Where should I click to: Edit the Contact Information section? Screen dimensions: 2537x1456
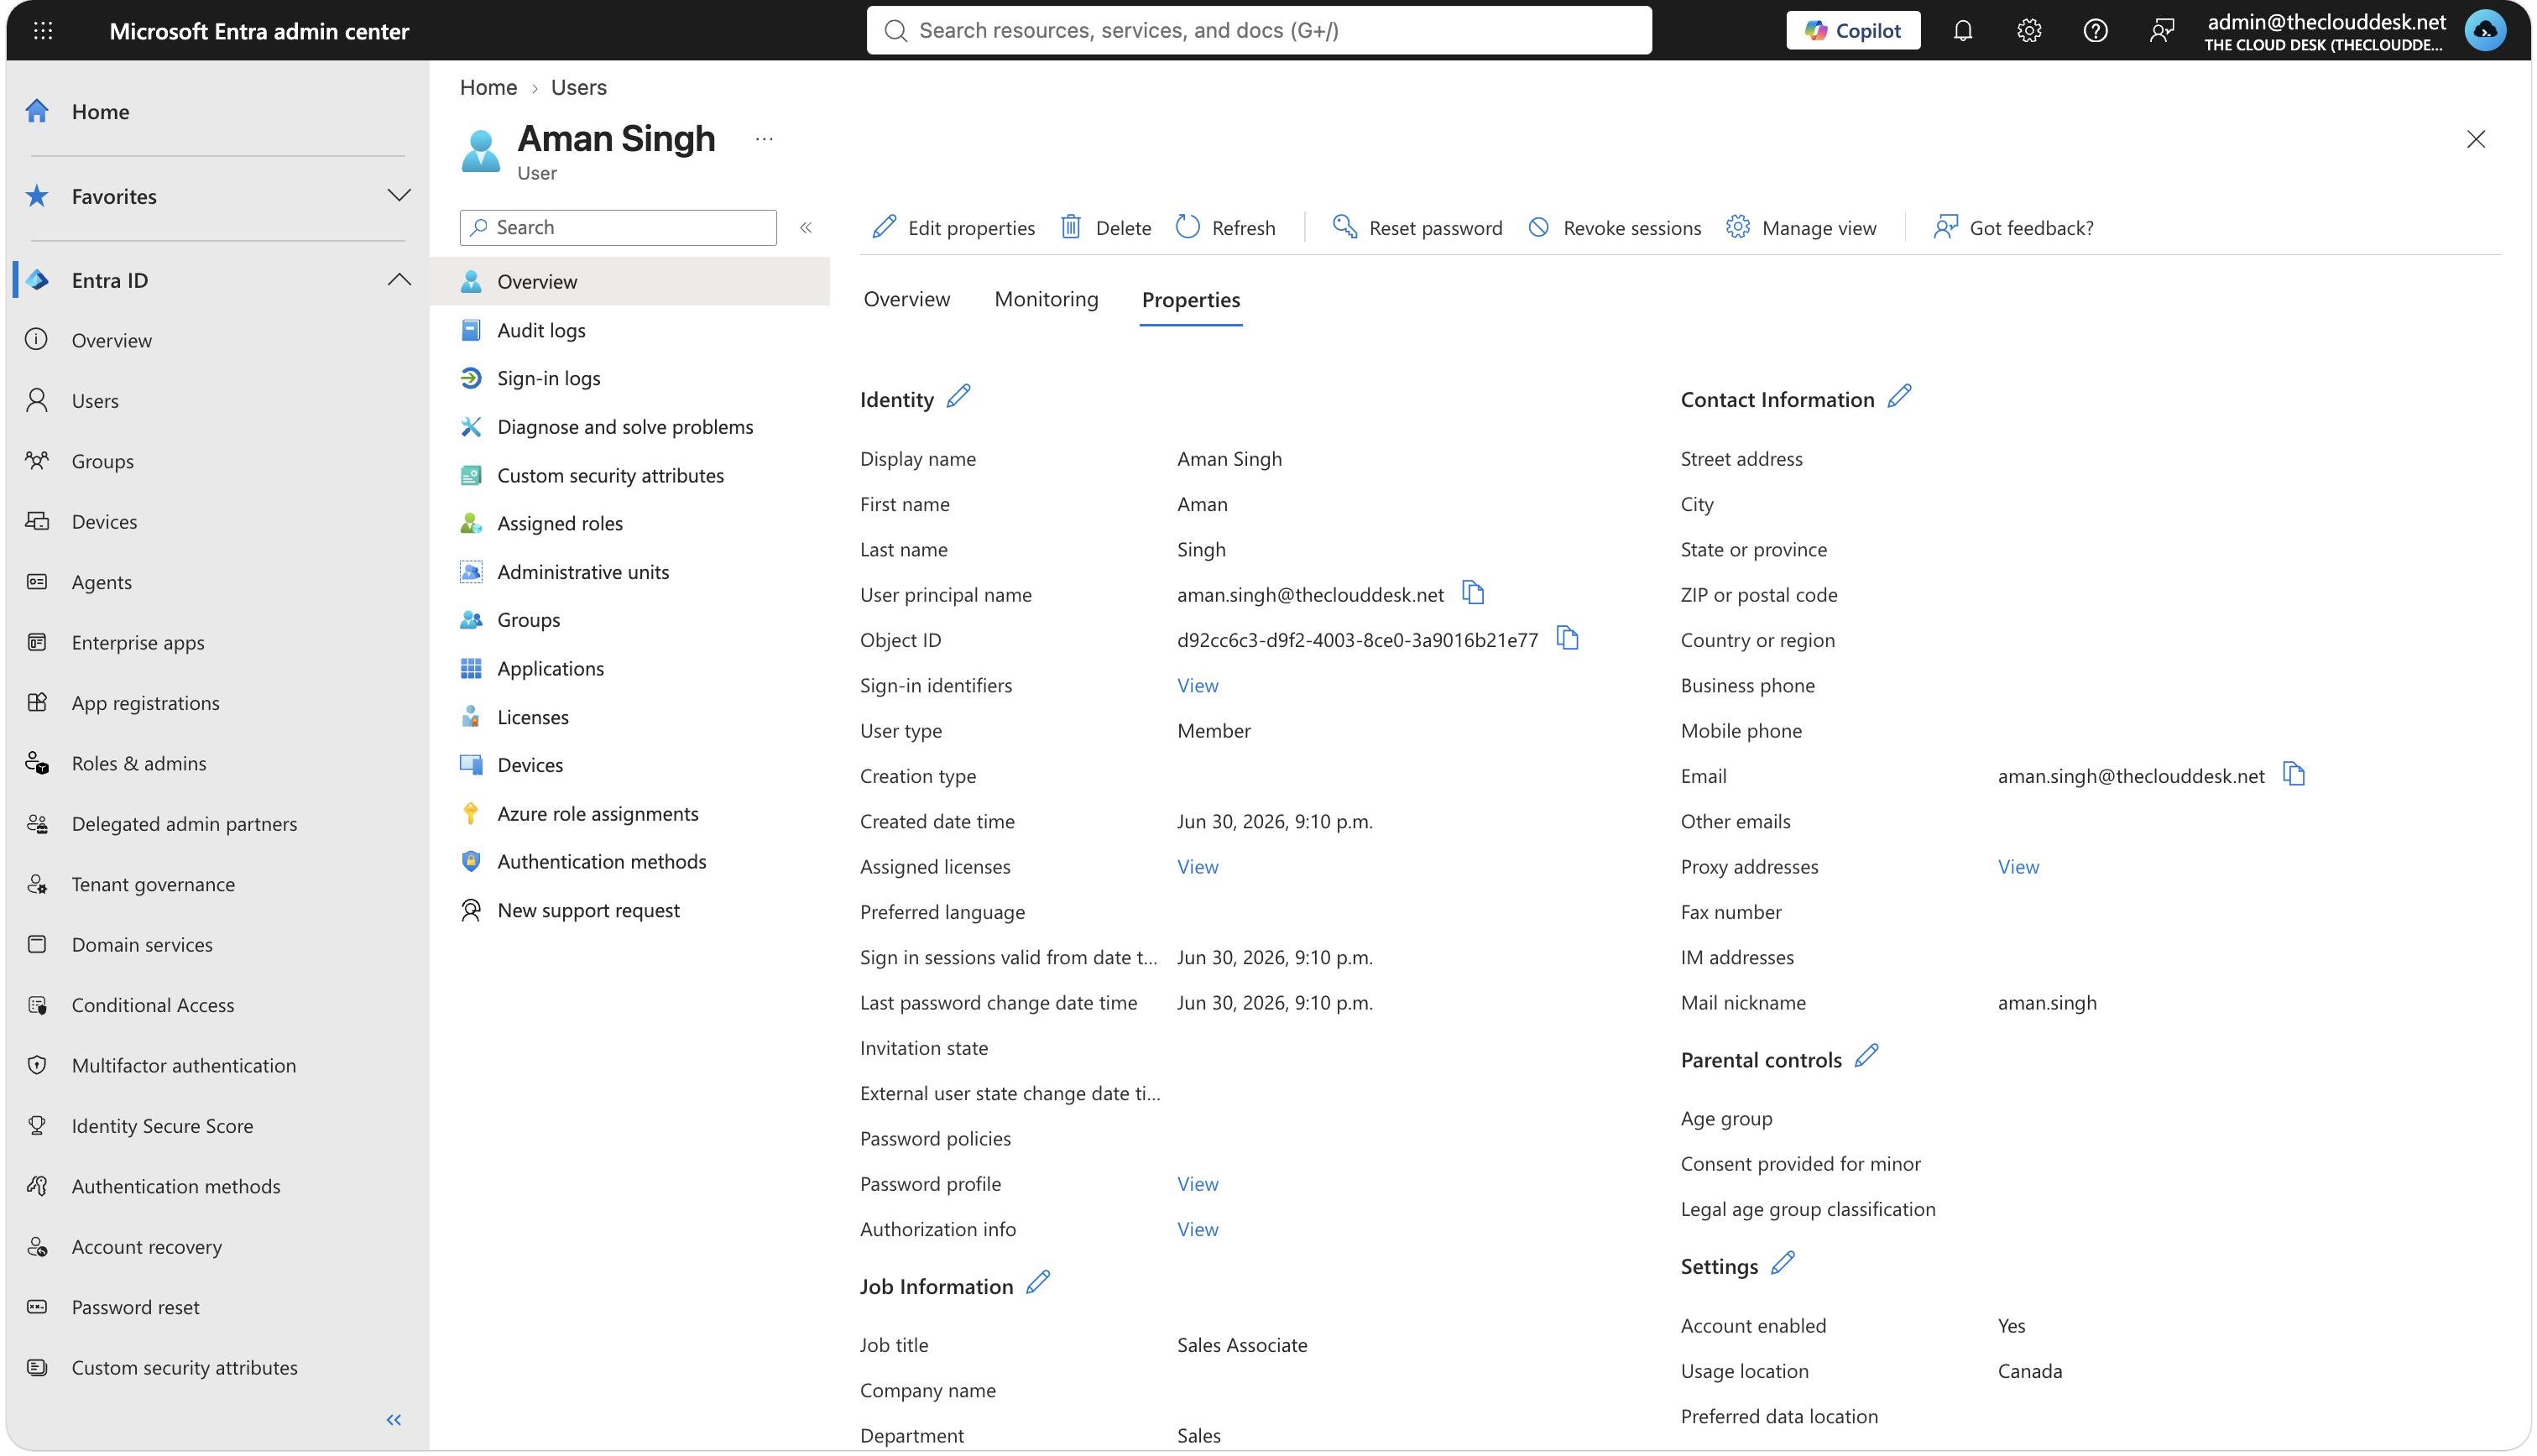click(1899, 397)
